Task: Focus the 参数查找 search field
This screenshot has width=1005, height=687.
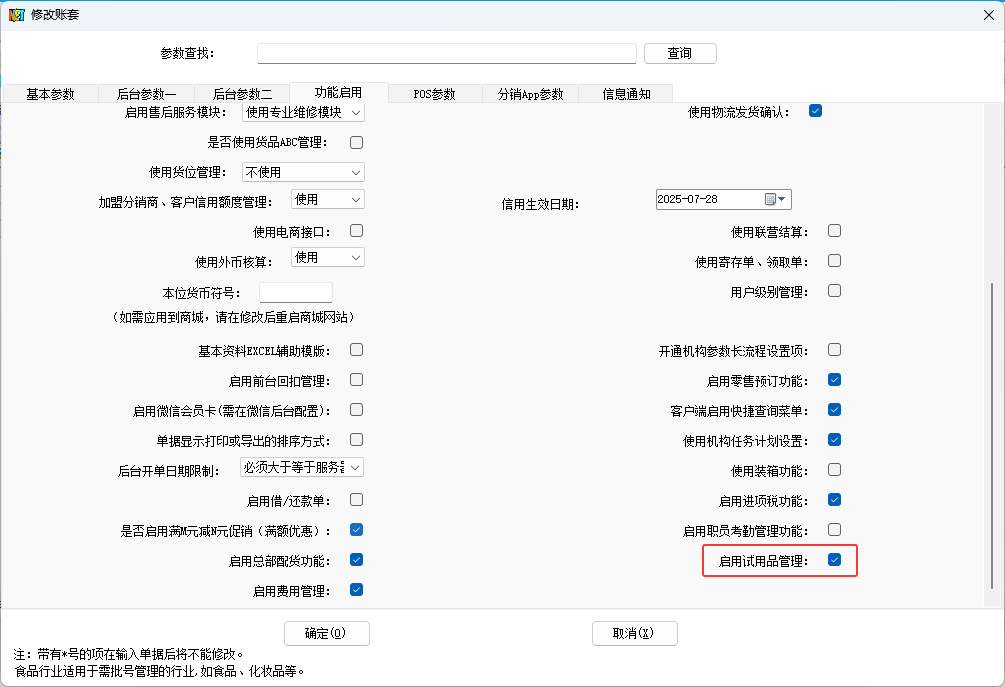Action: point(447,53)
